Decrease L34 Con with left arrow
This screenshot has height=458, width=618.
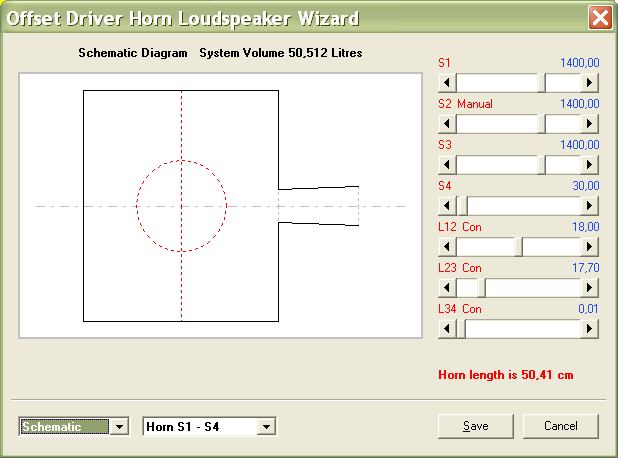pyautogui.click(x=447, y=329)
